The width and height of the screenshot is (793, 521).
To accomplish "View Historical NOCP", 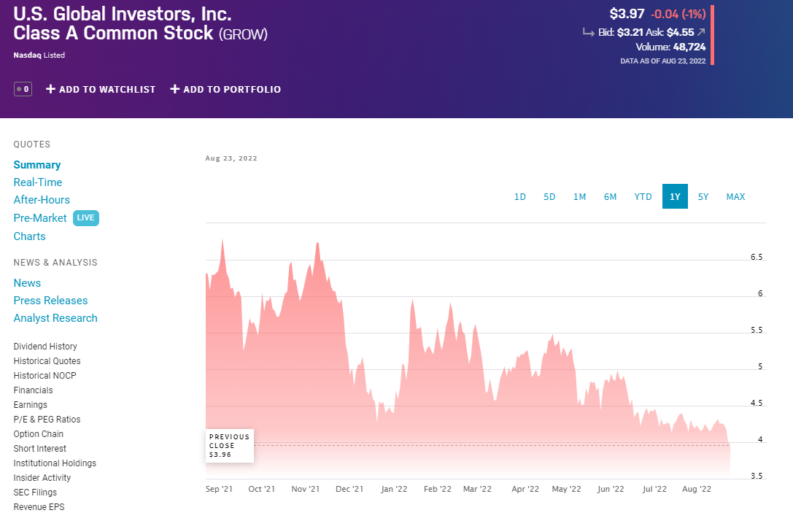I will click(45, 376).
